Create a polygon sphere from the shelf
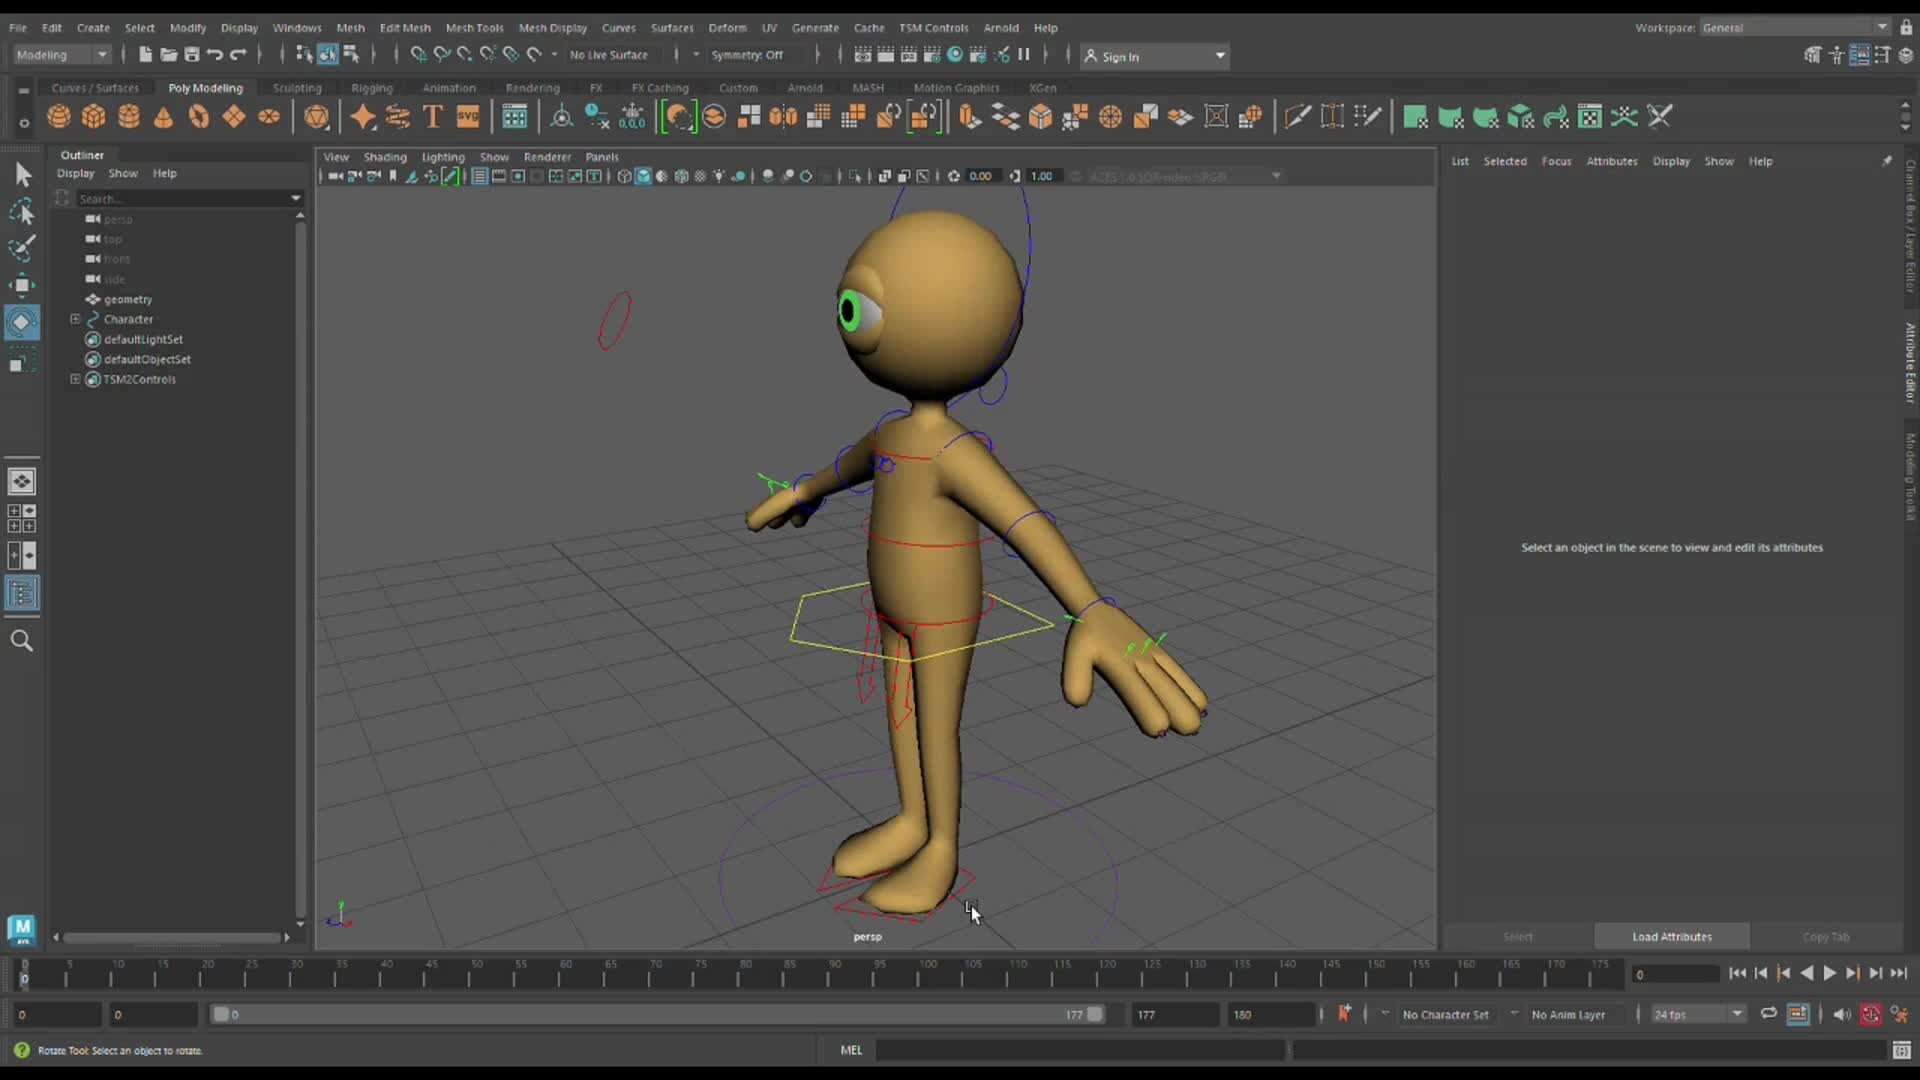This screenshot has width=1920, height=1080. (58, 116)
